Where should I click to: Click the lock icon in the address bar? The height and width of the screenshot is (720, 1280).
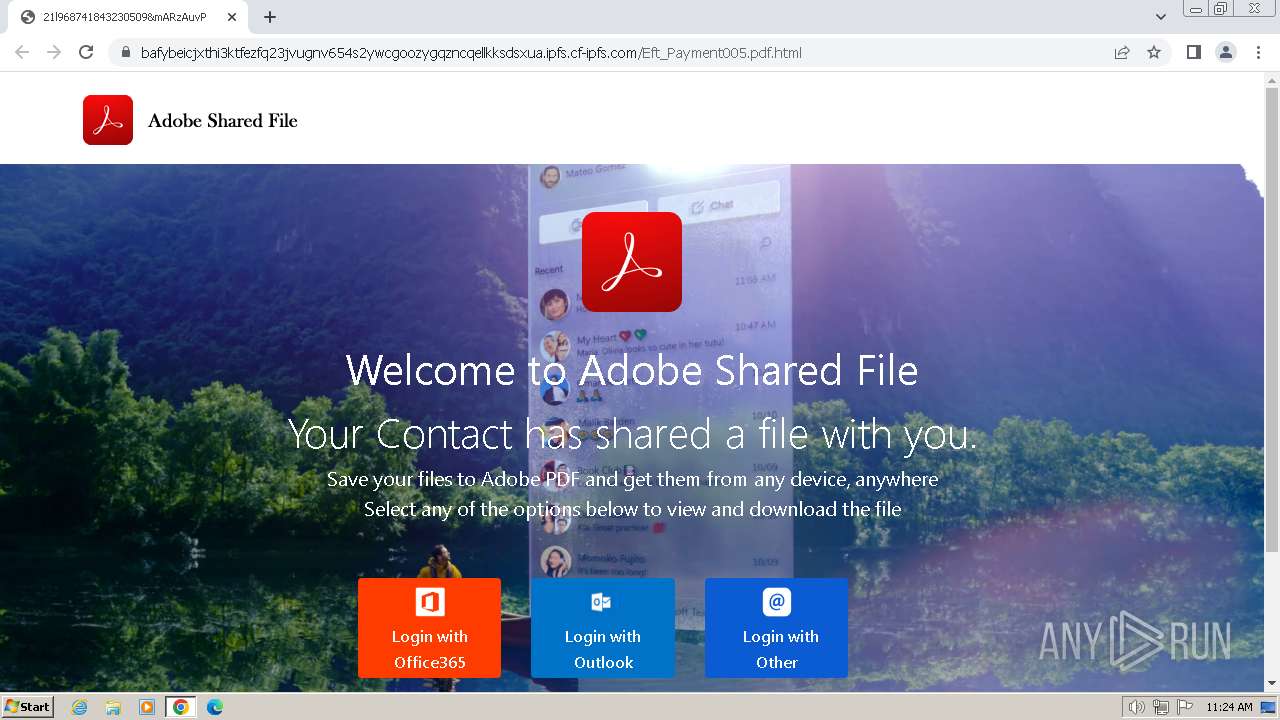click(x=126, y=53)
